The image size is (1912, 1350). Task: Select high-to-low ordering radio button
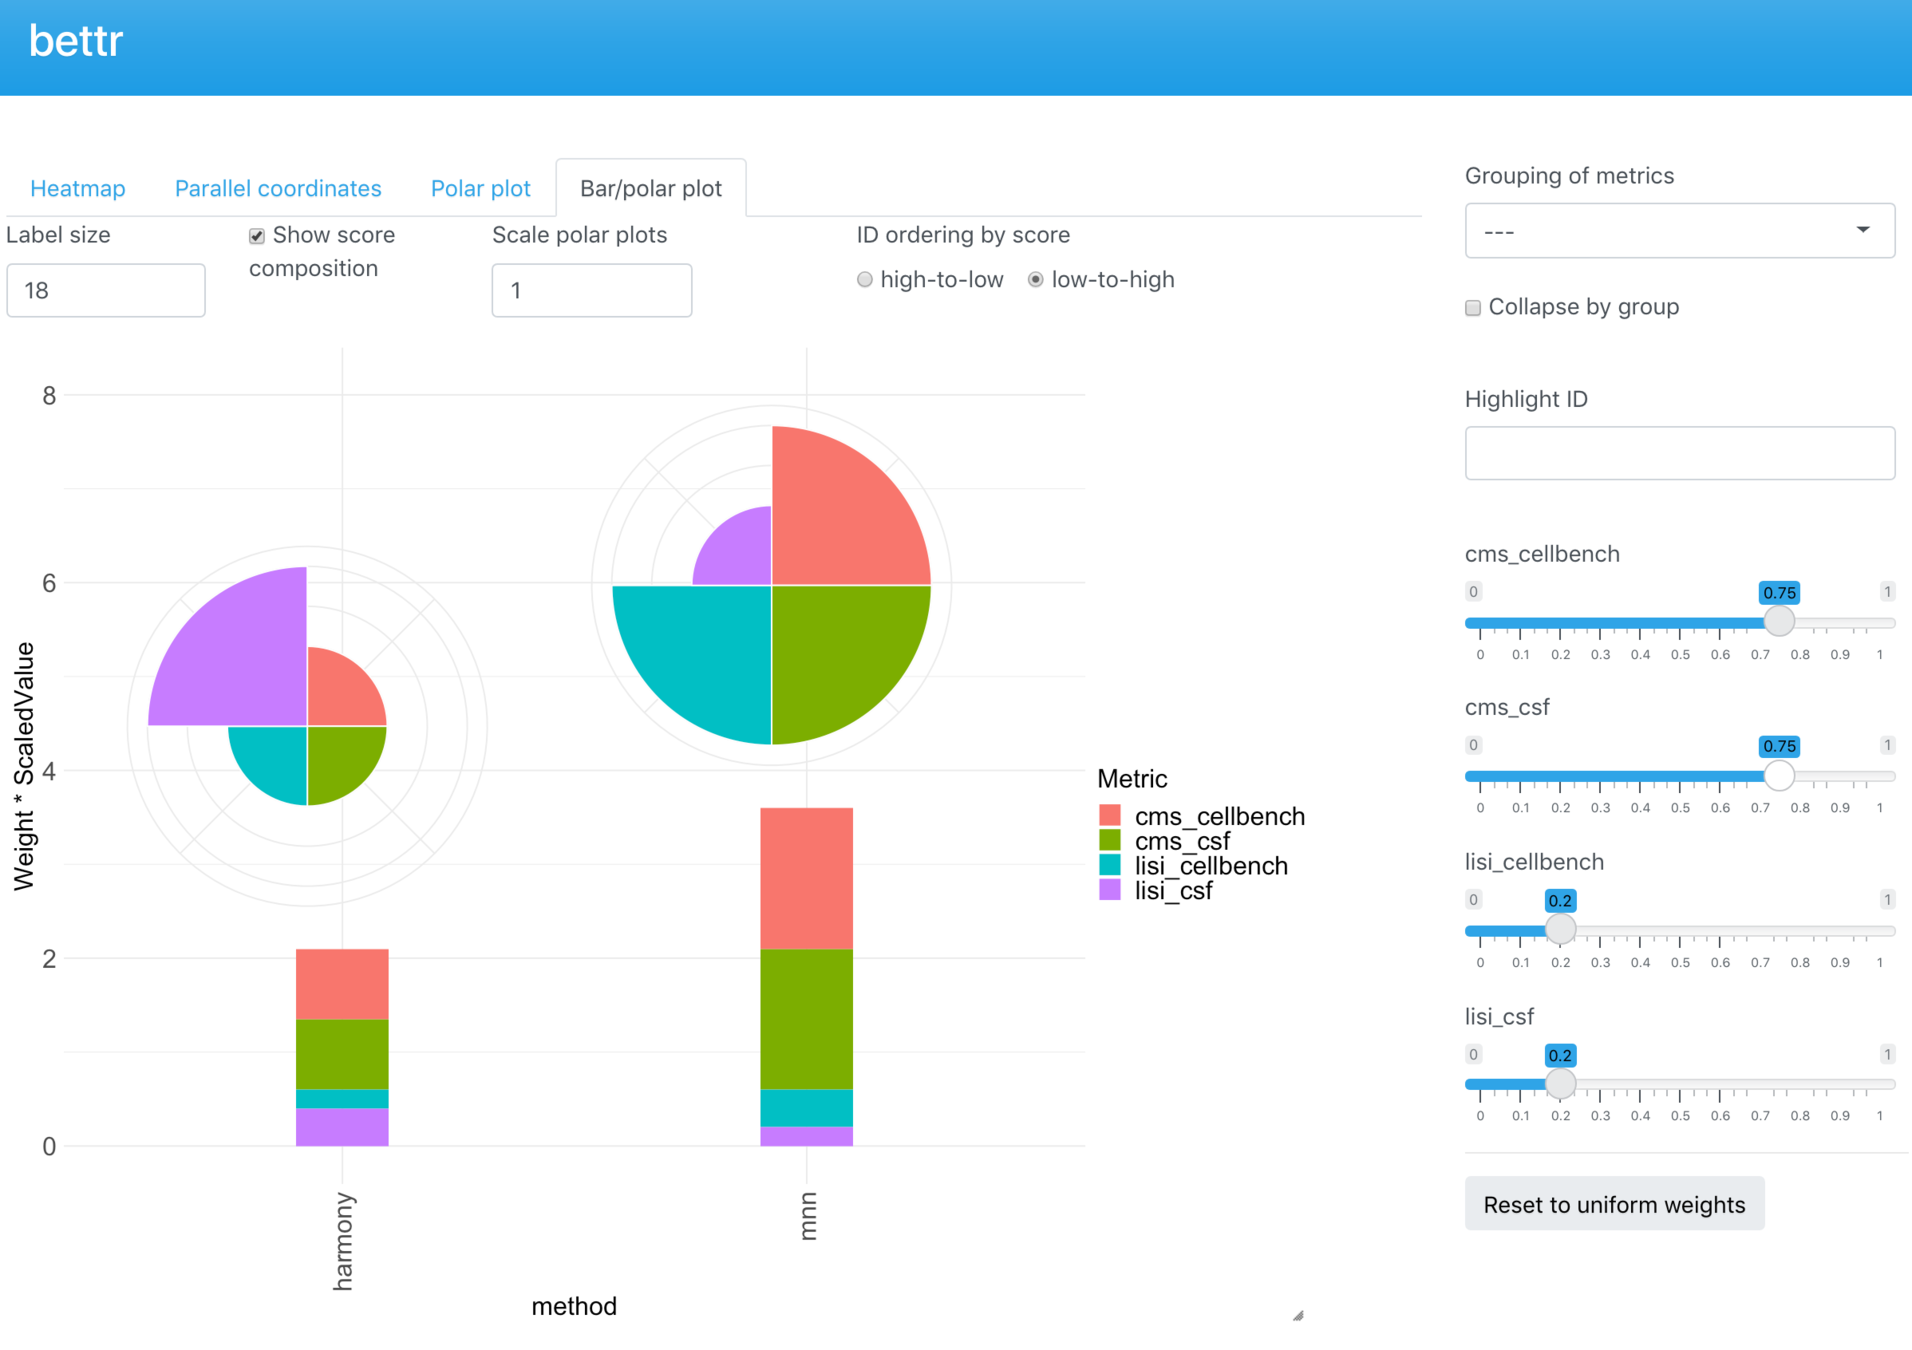(865, 280)
